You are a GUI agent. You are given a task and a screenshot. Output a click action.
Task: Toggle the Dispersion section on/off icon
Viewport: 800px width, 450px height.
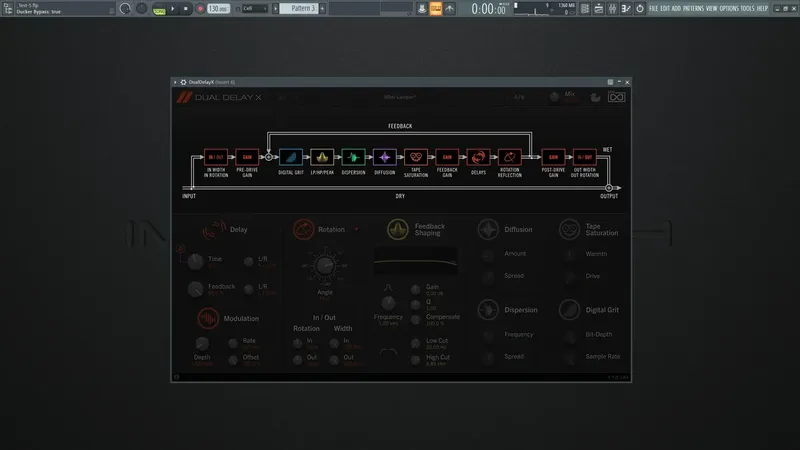pyautogui.click(x=488, y=310)
